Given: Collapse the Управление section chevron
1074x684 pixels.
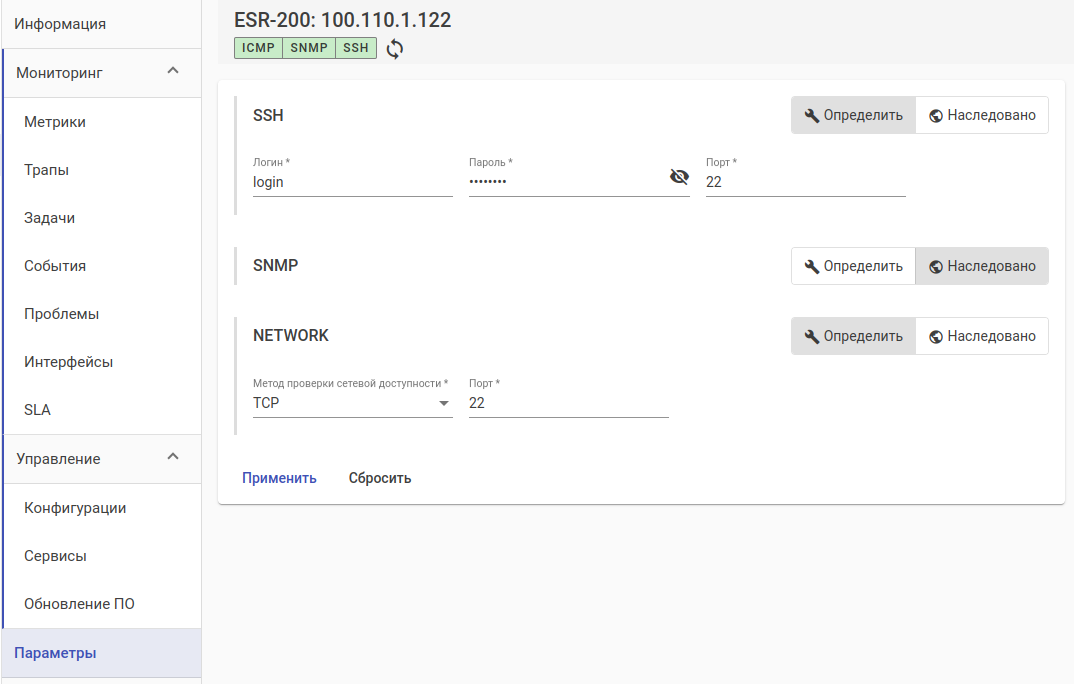Looking at the screenshot, I should click(x=173, y=457).
